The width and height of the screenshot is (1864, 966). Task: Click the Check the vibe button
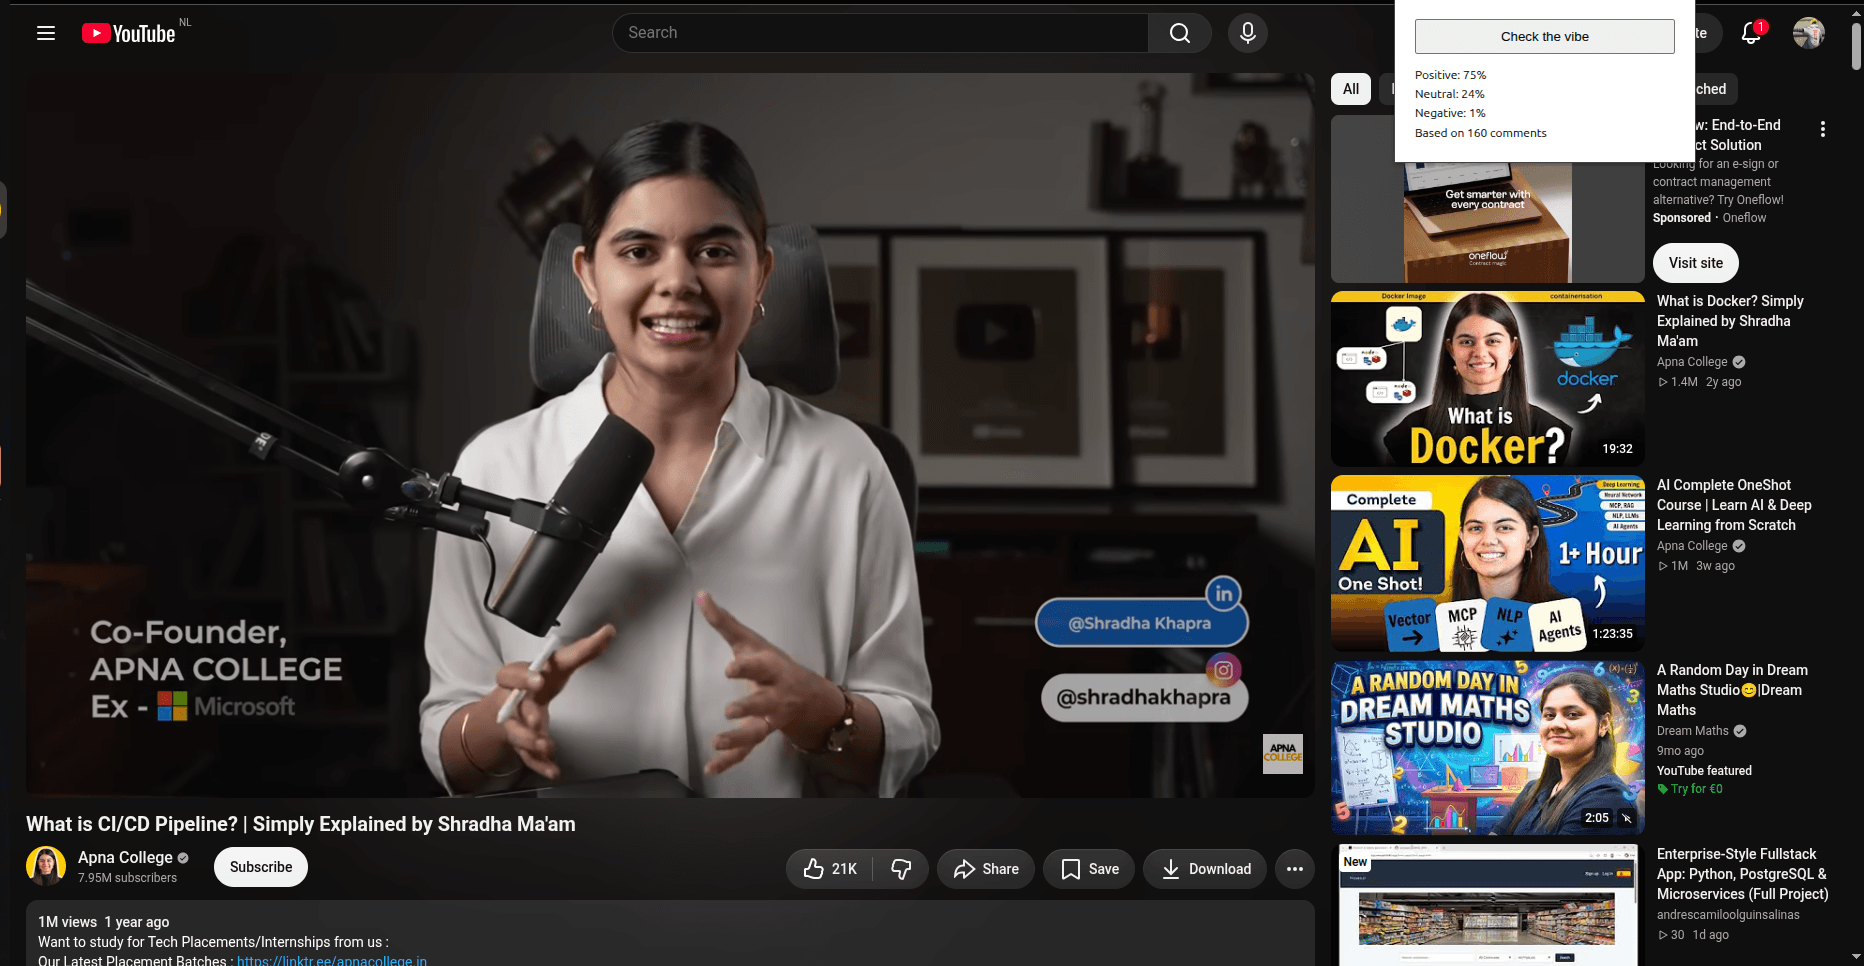pyautogui.click(x=1544, y=37)
